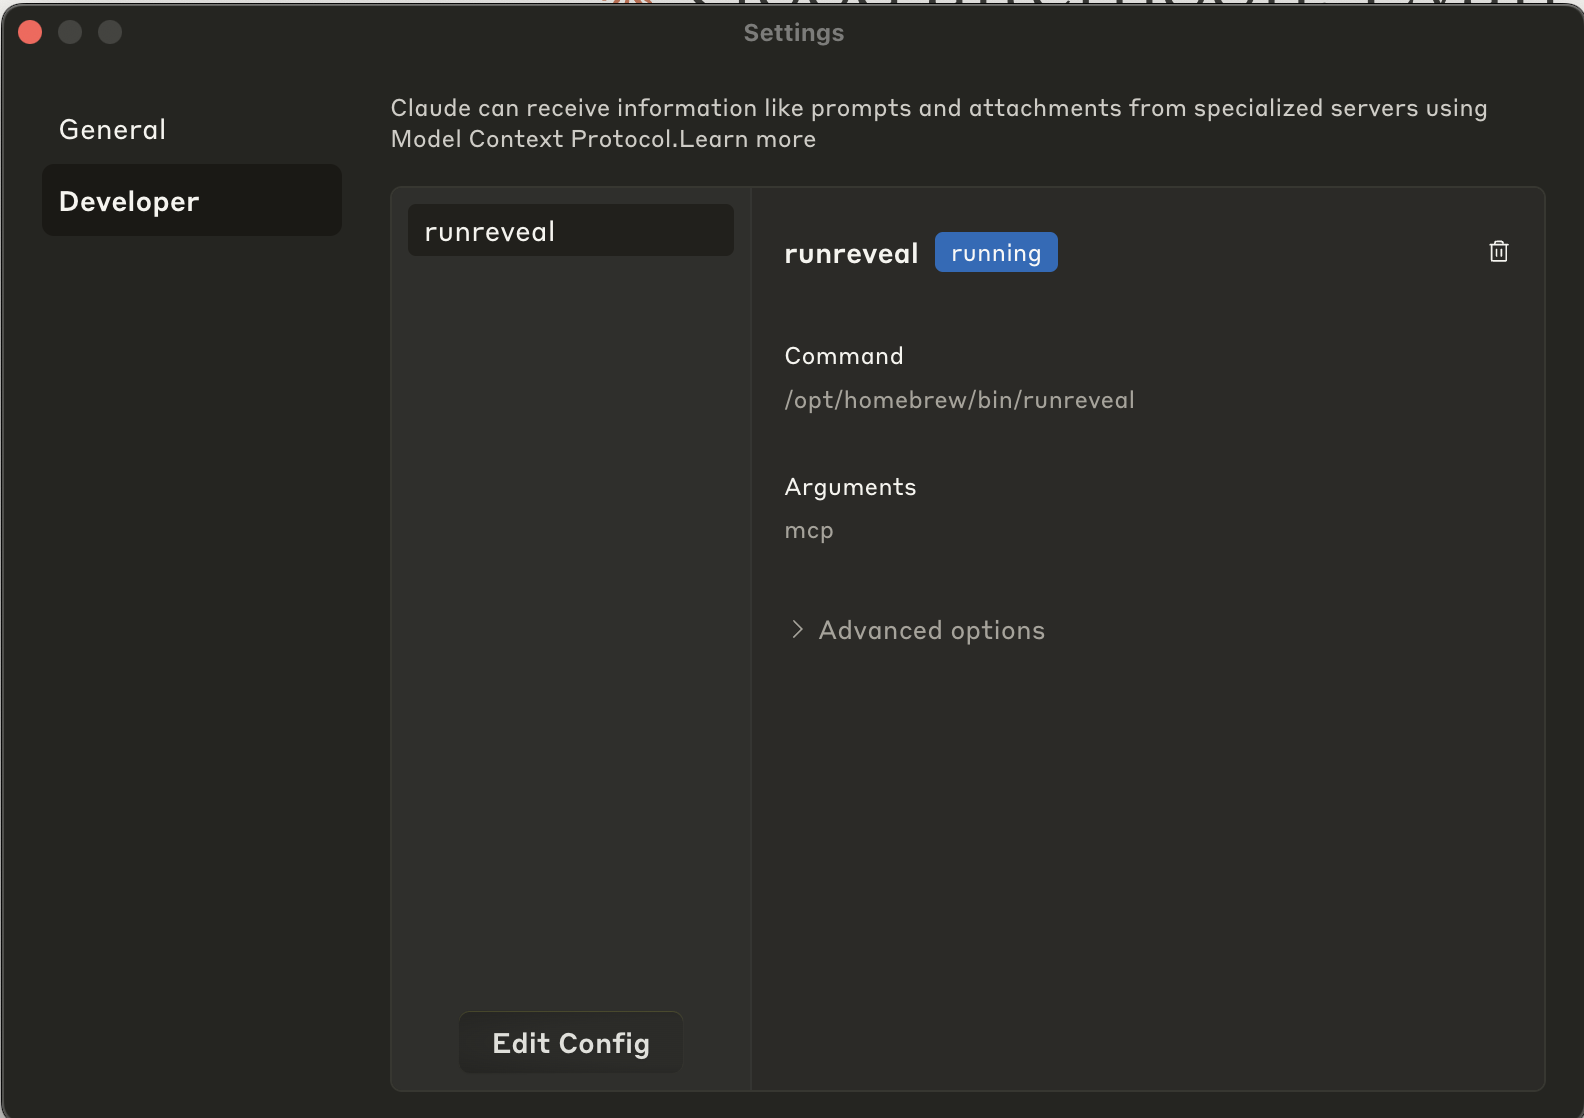Click the Advanced options label text
This screenshot has width=1584, height=1118.
(x=931, y=630)
